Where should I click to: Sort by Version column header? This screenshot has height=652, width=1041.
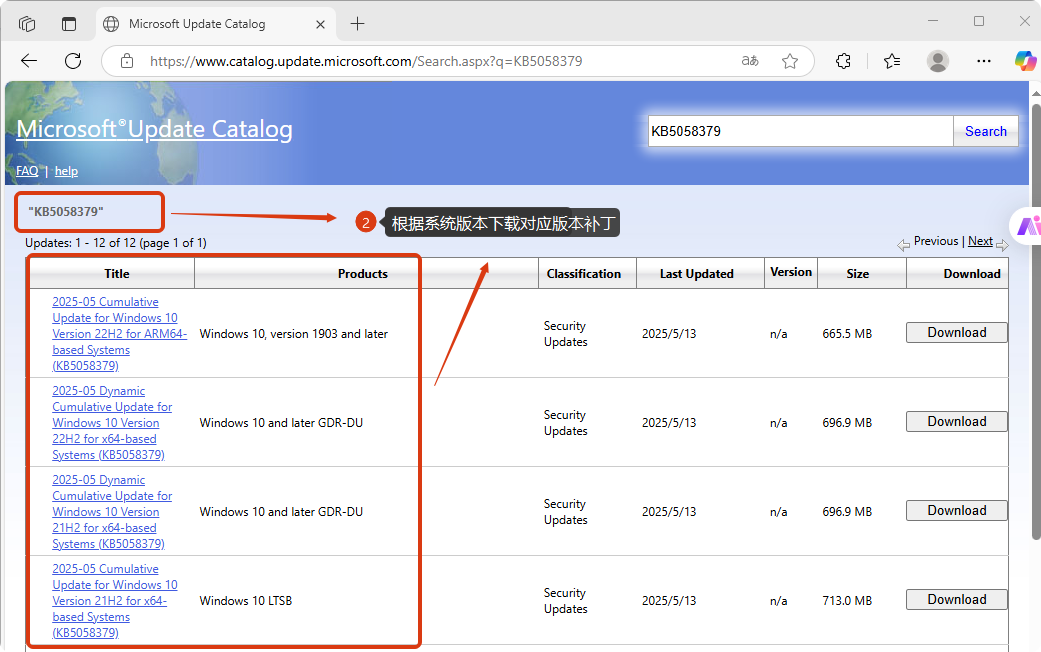coord(791,272)
